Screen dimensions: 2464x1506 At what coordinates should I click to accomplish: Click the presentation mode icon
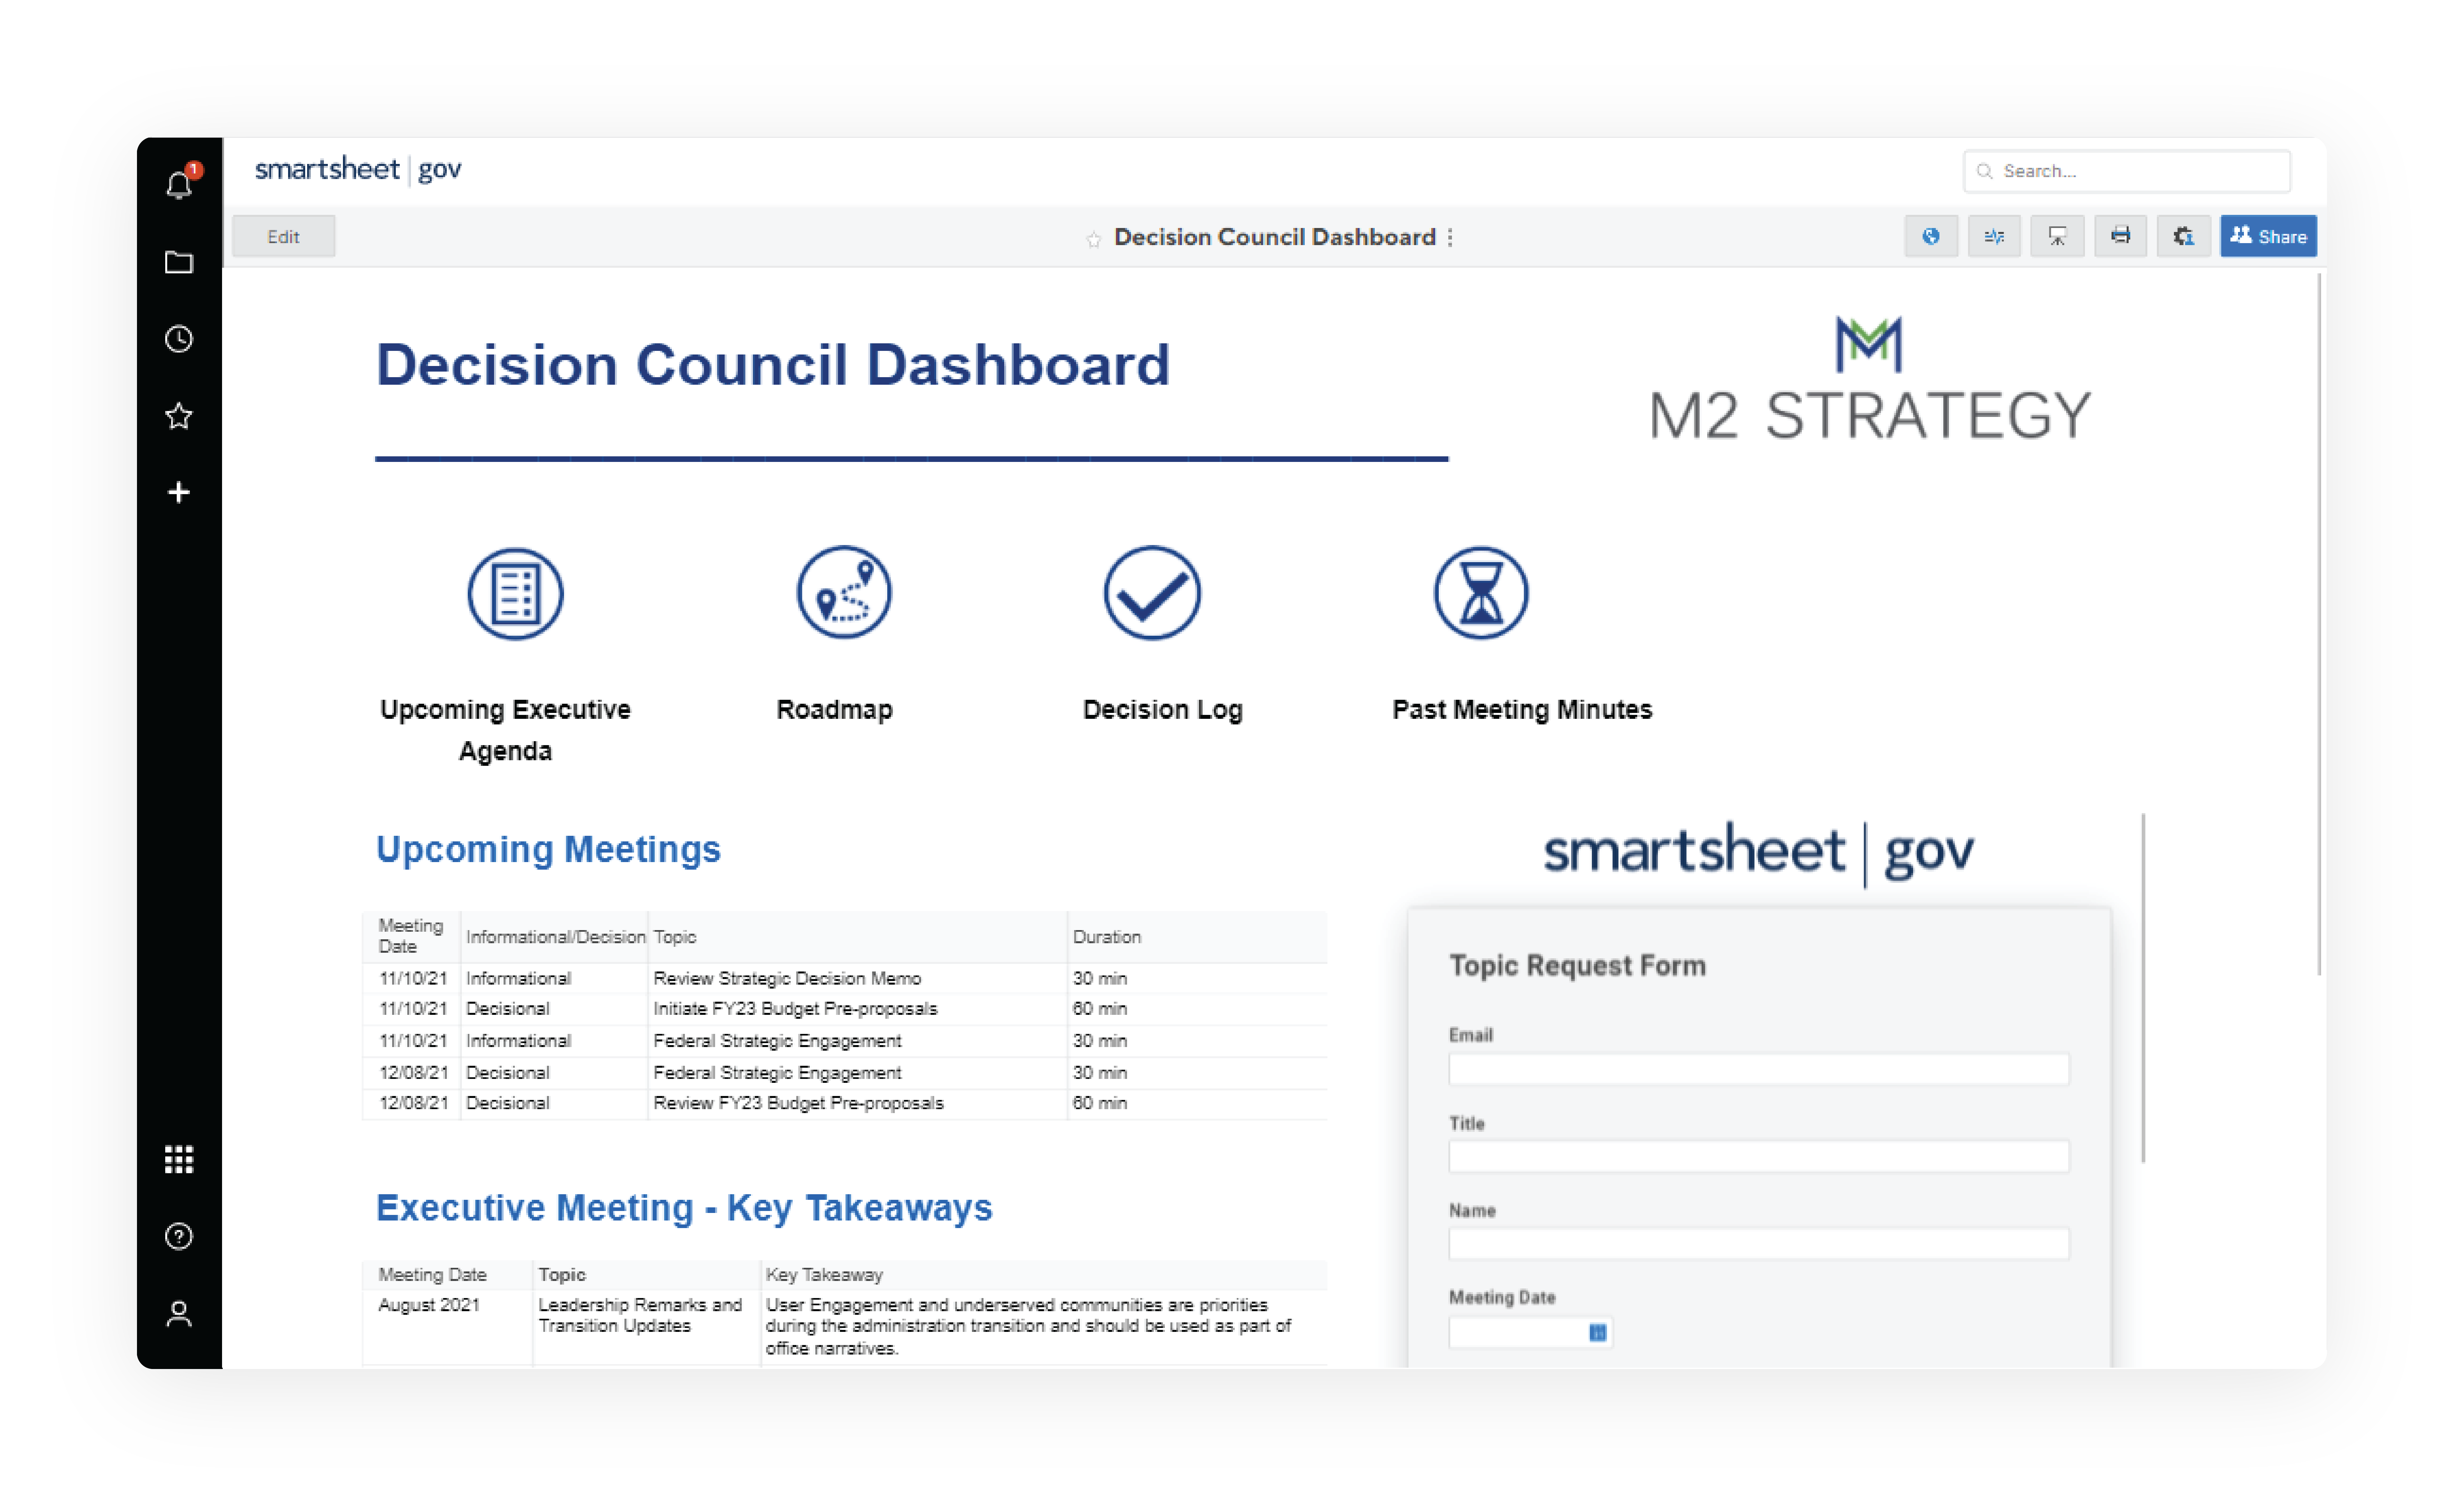click(x=2057, y=237)
